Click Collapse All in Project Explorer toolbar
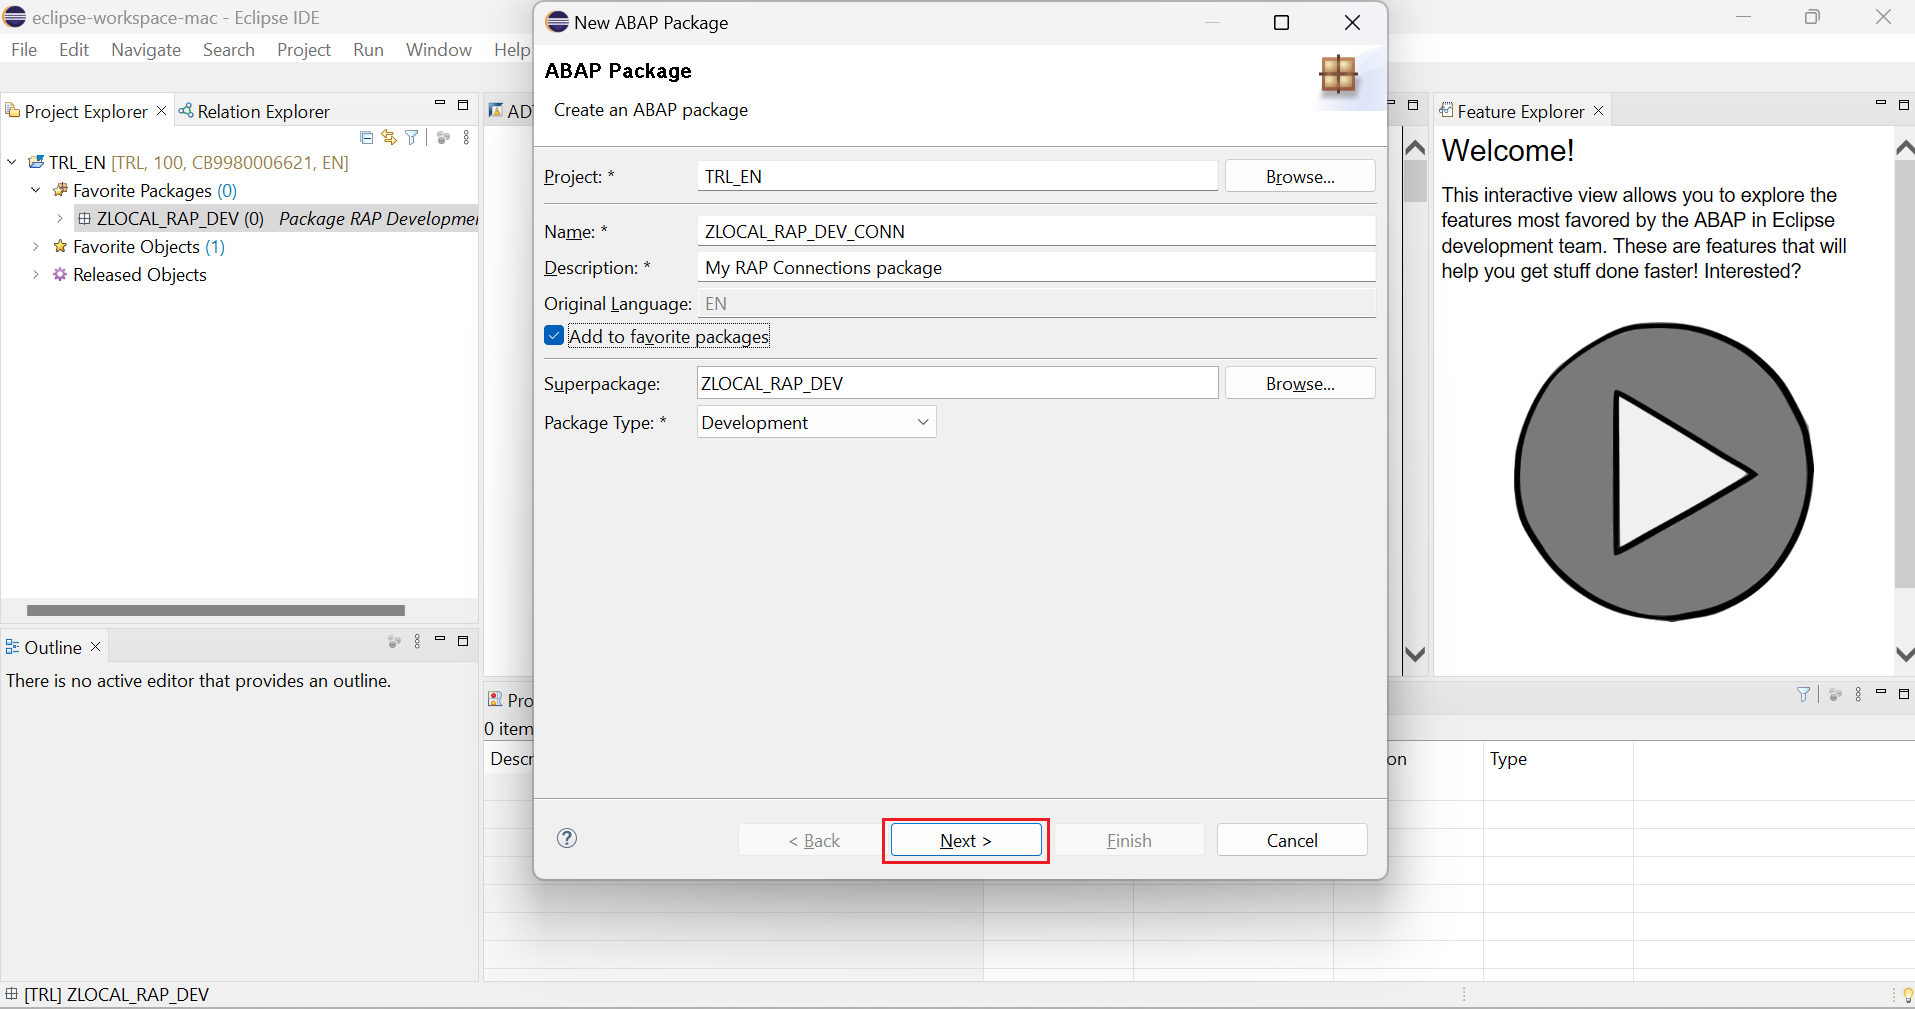Viewport: 1915px width, 1009px height. pyautogui.click(x=366, y=138)
